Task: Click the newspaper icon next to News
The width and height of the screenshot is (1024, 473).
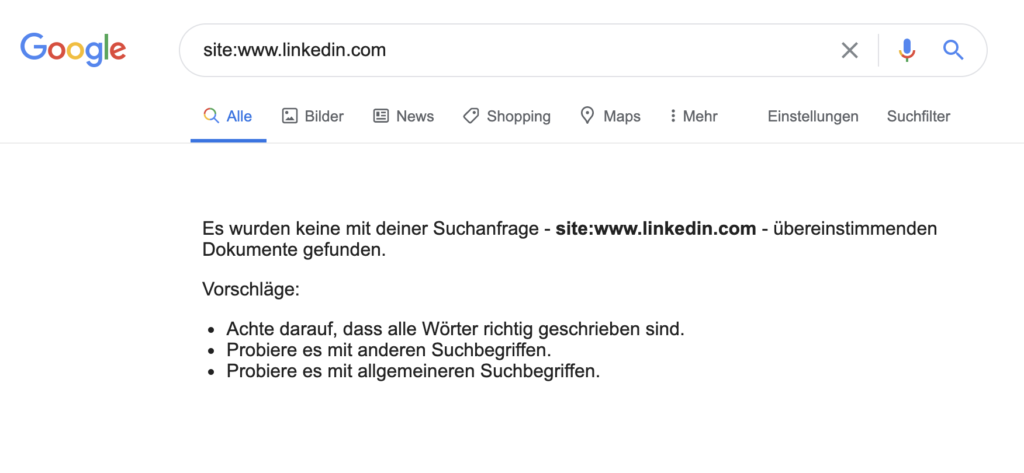Action: pos(381,116)
